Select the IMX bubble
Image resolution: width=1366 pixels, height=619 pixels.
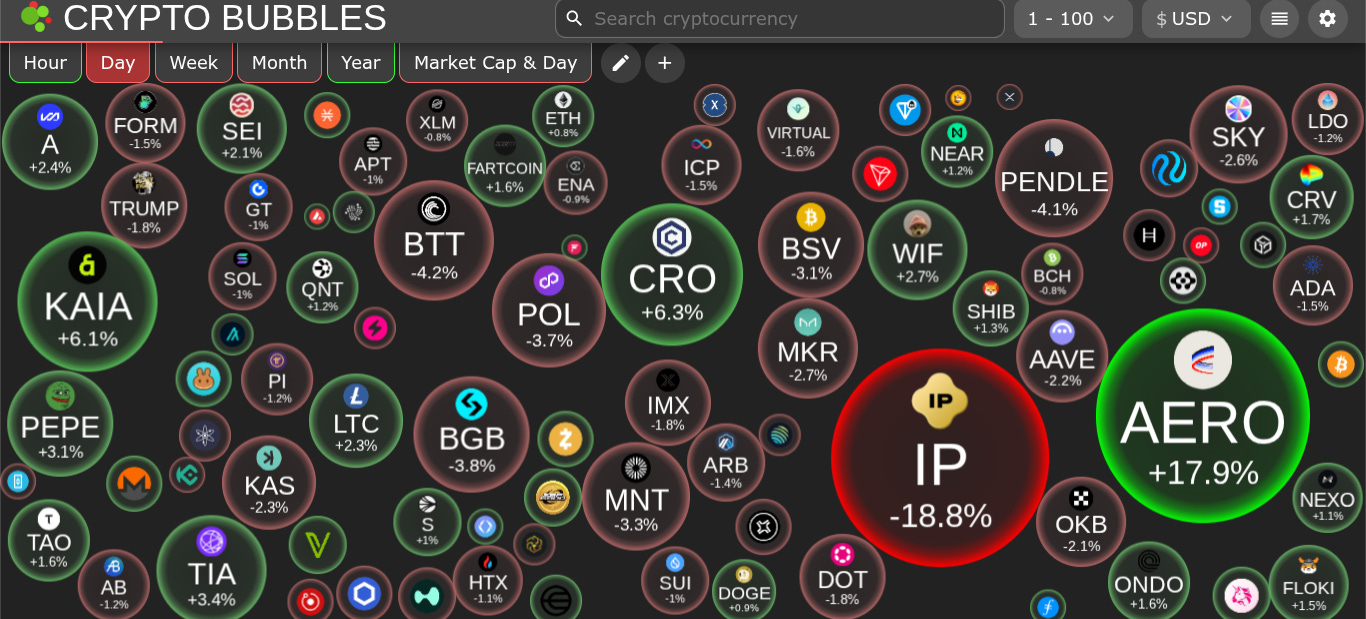tap(668, 403)
